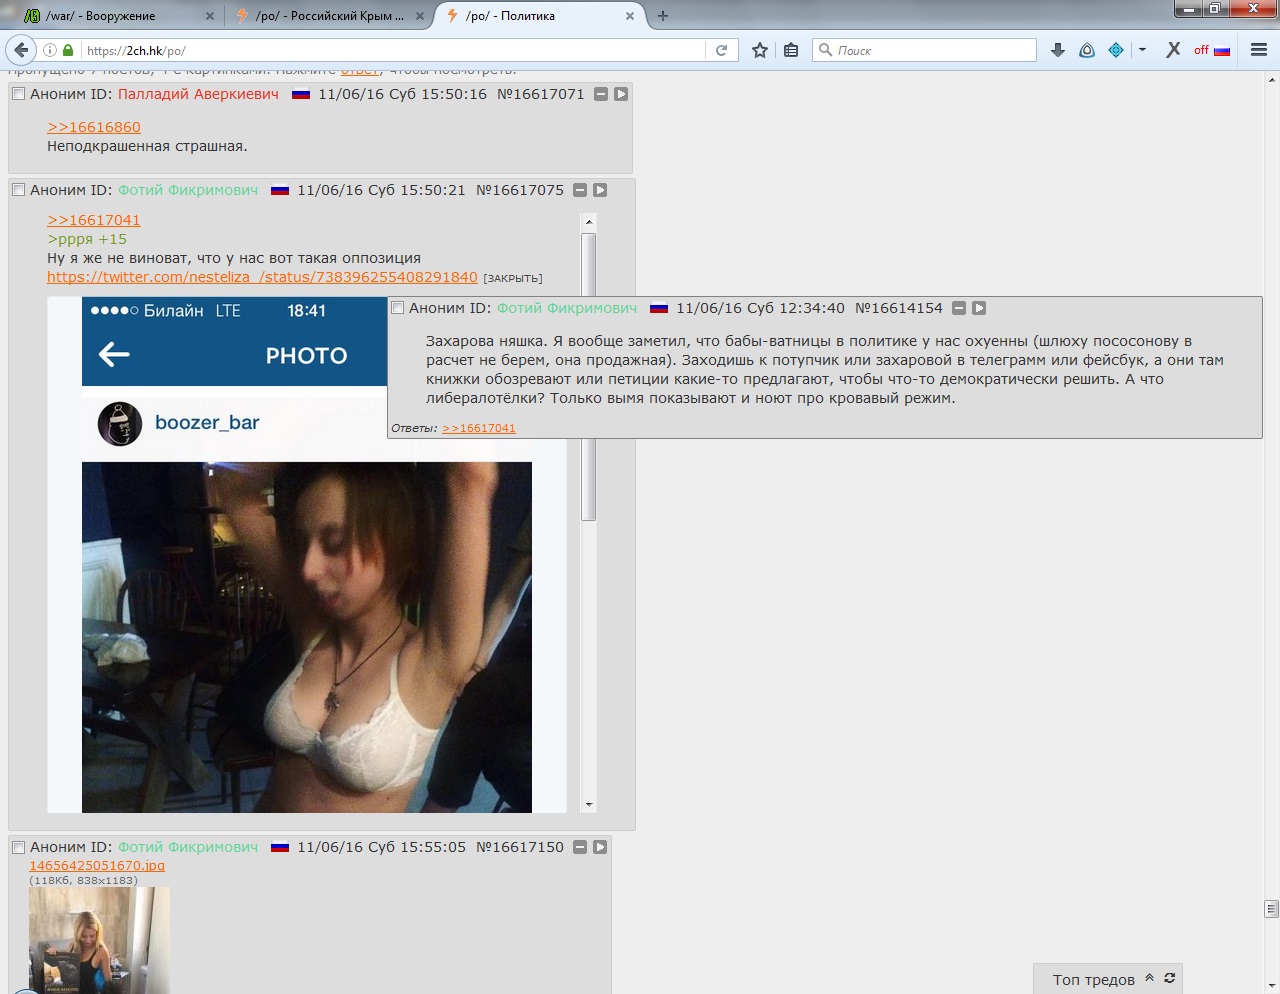The height and width of the screenshot is (994, 1280).
Task: Click the post number №16617071
Action: (541, 94)
